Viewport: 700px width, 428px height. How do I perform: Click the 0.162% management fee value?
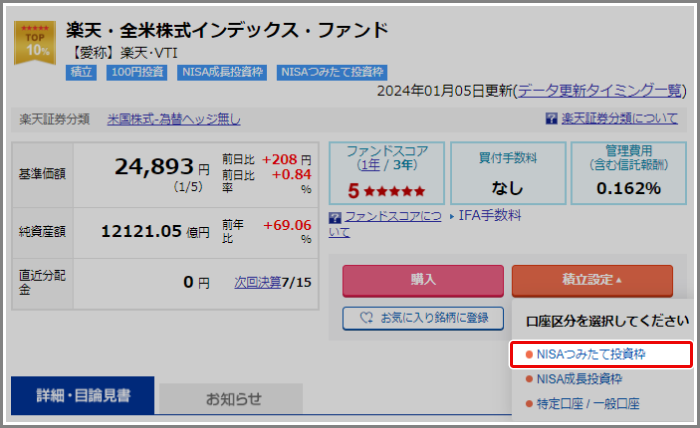628,188
